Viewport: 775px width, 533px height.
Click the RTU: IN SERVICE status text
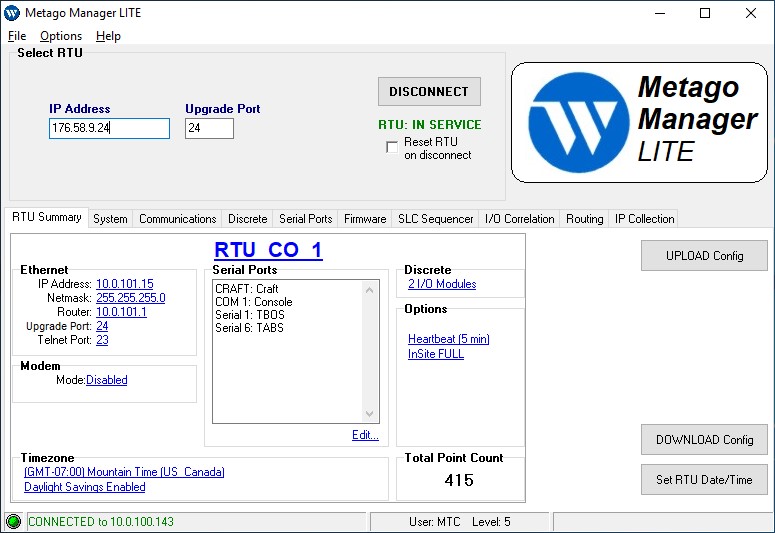click(x=430, y=125)
